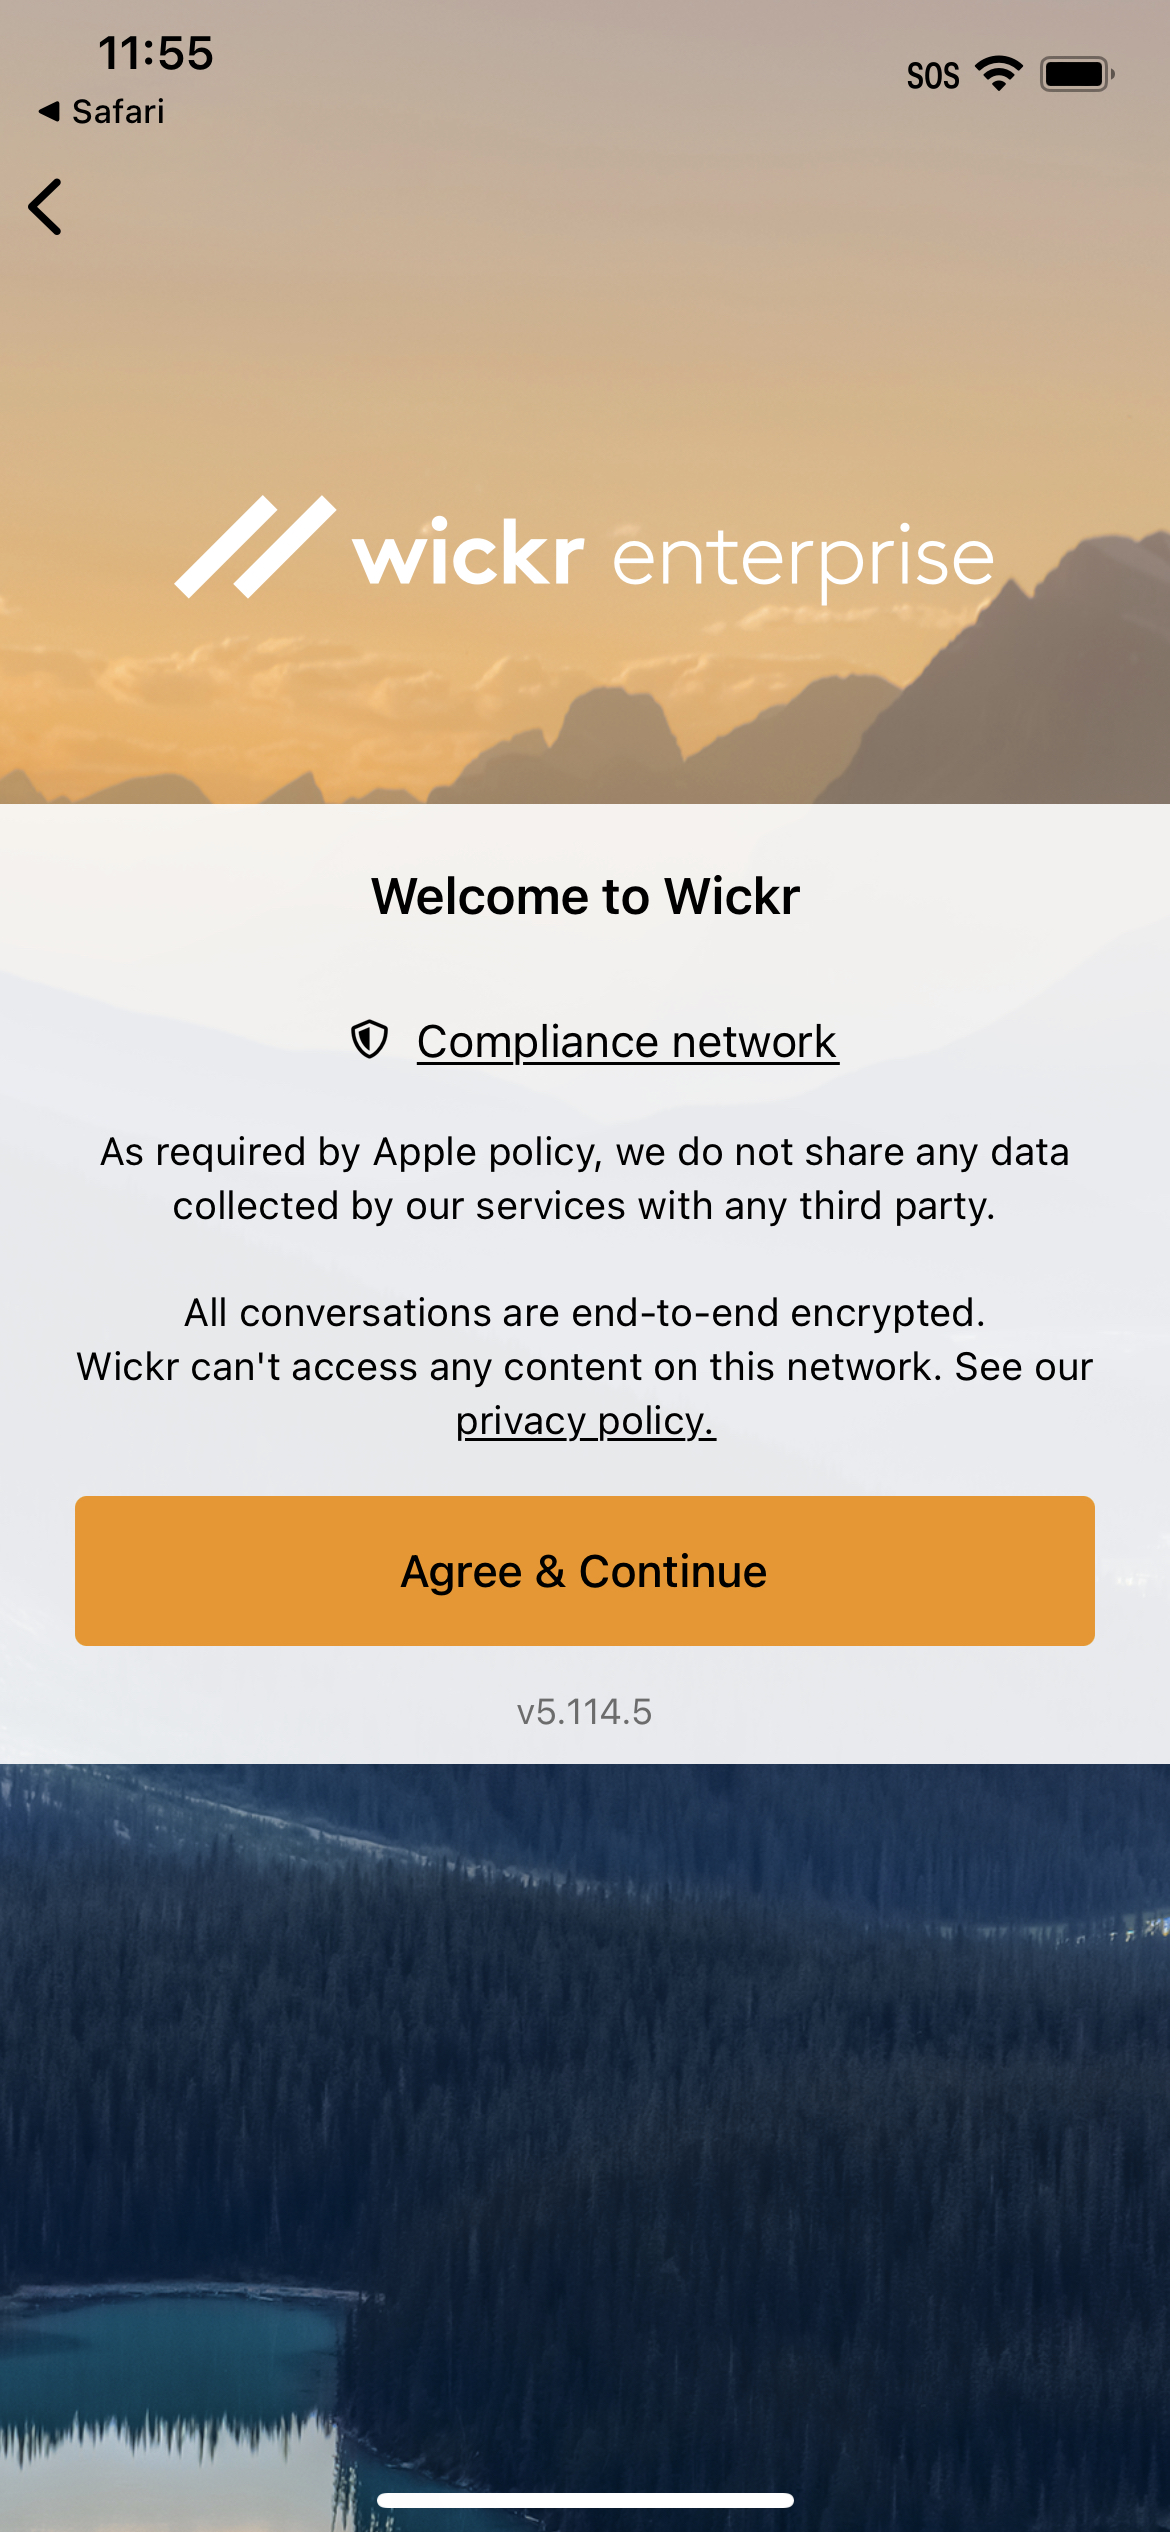Tap the 11:55 clock
Viewport: 1170px width, 2532px height.
click(x=156, y=53)
